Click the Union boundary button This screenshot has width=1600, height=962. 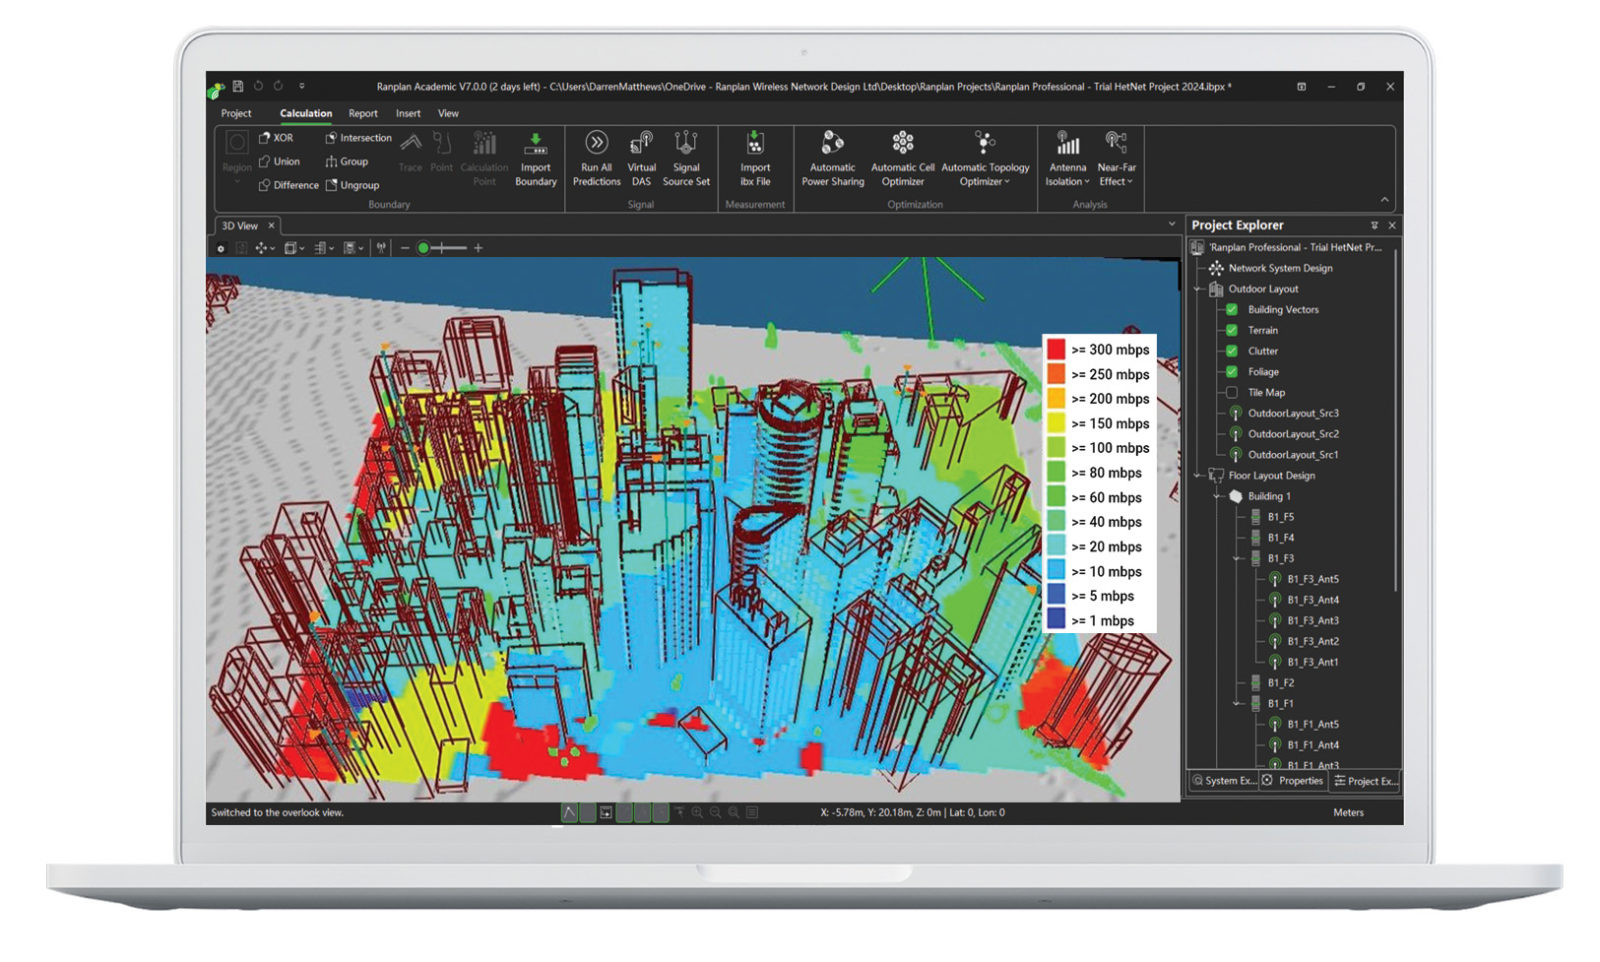(x=279, y=161)
